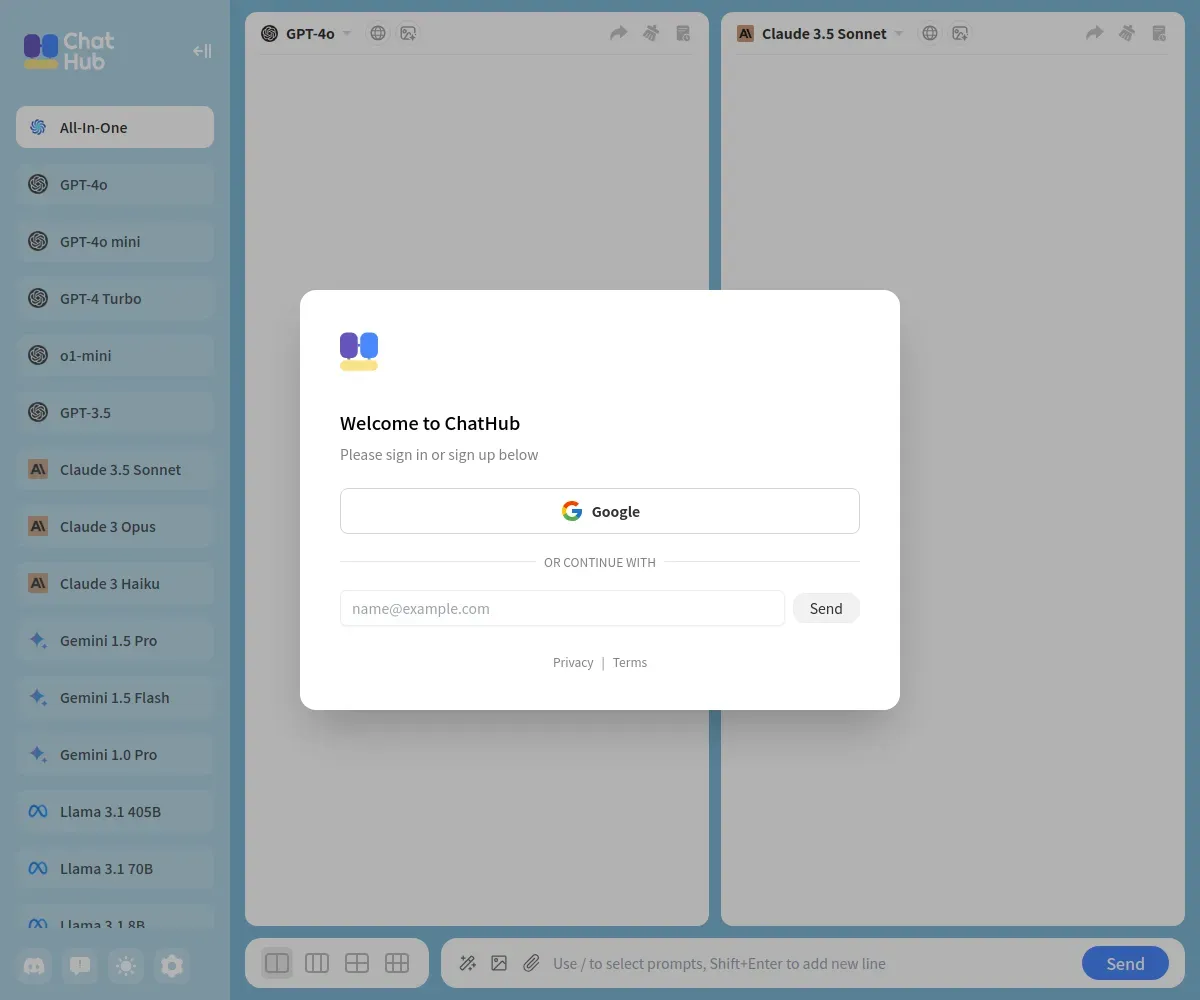1200x1000 pixels.
Task: Toggle the light/dark theme sun icon
Action: 126,966
